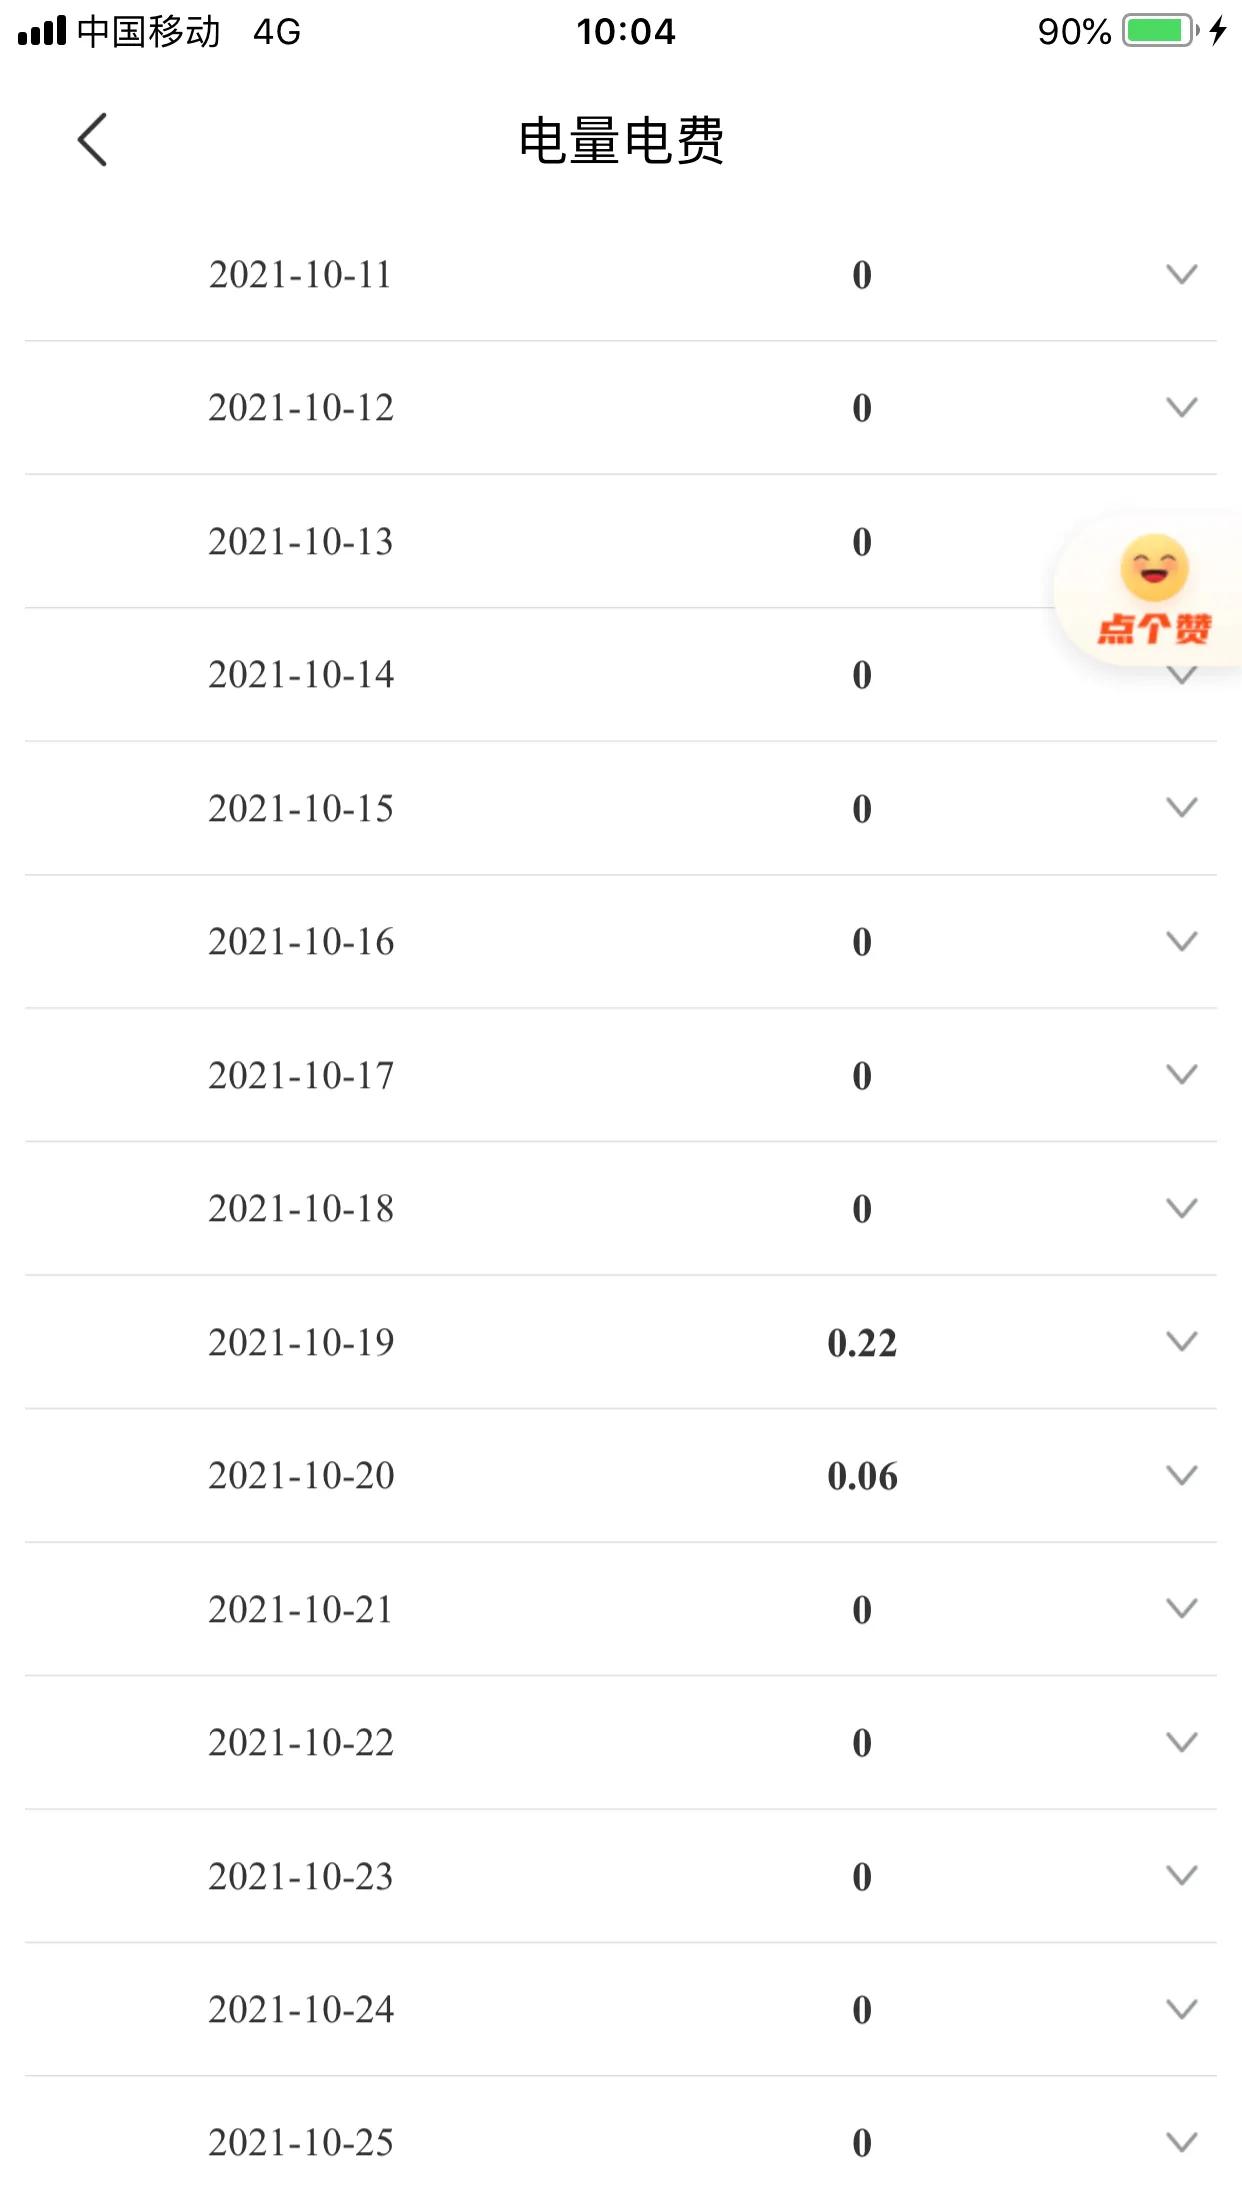Screen dimensions: 1242x2208
Task: Tap the 10:04 clock in status bar
Action: click(x=626, y=31)
